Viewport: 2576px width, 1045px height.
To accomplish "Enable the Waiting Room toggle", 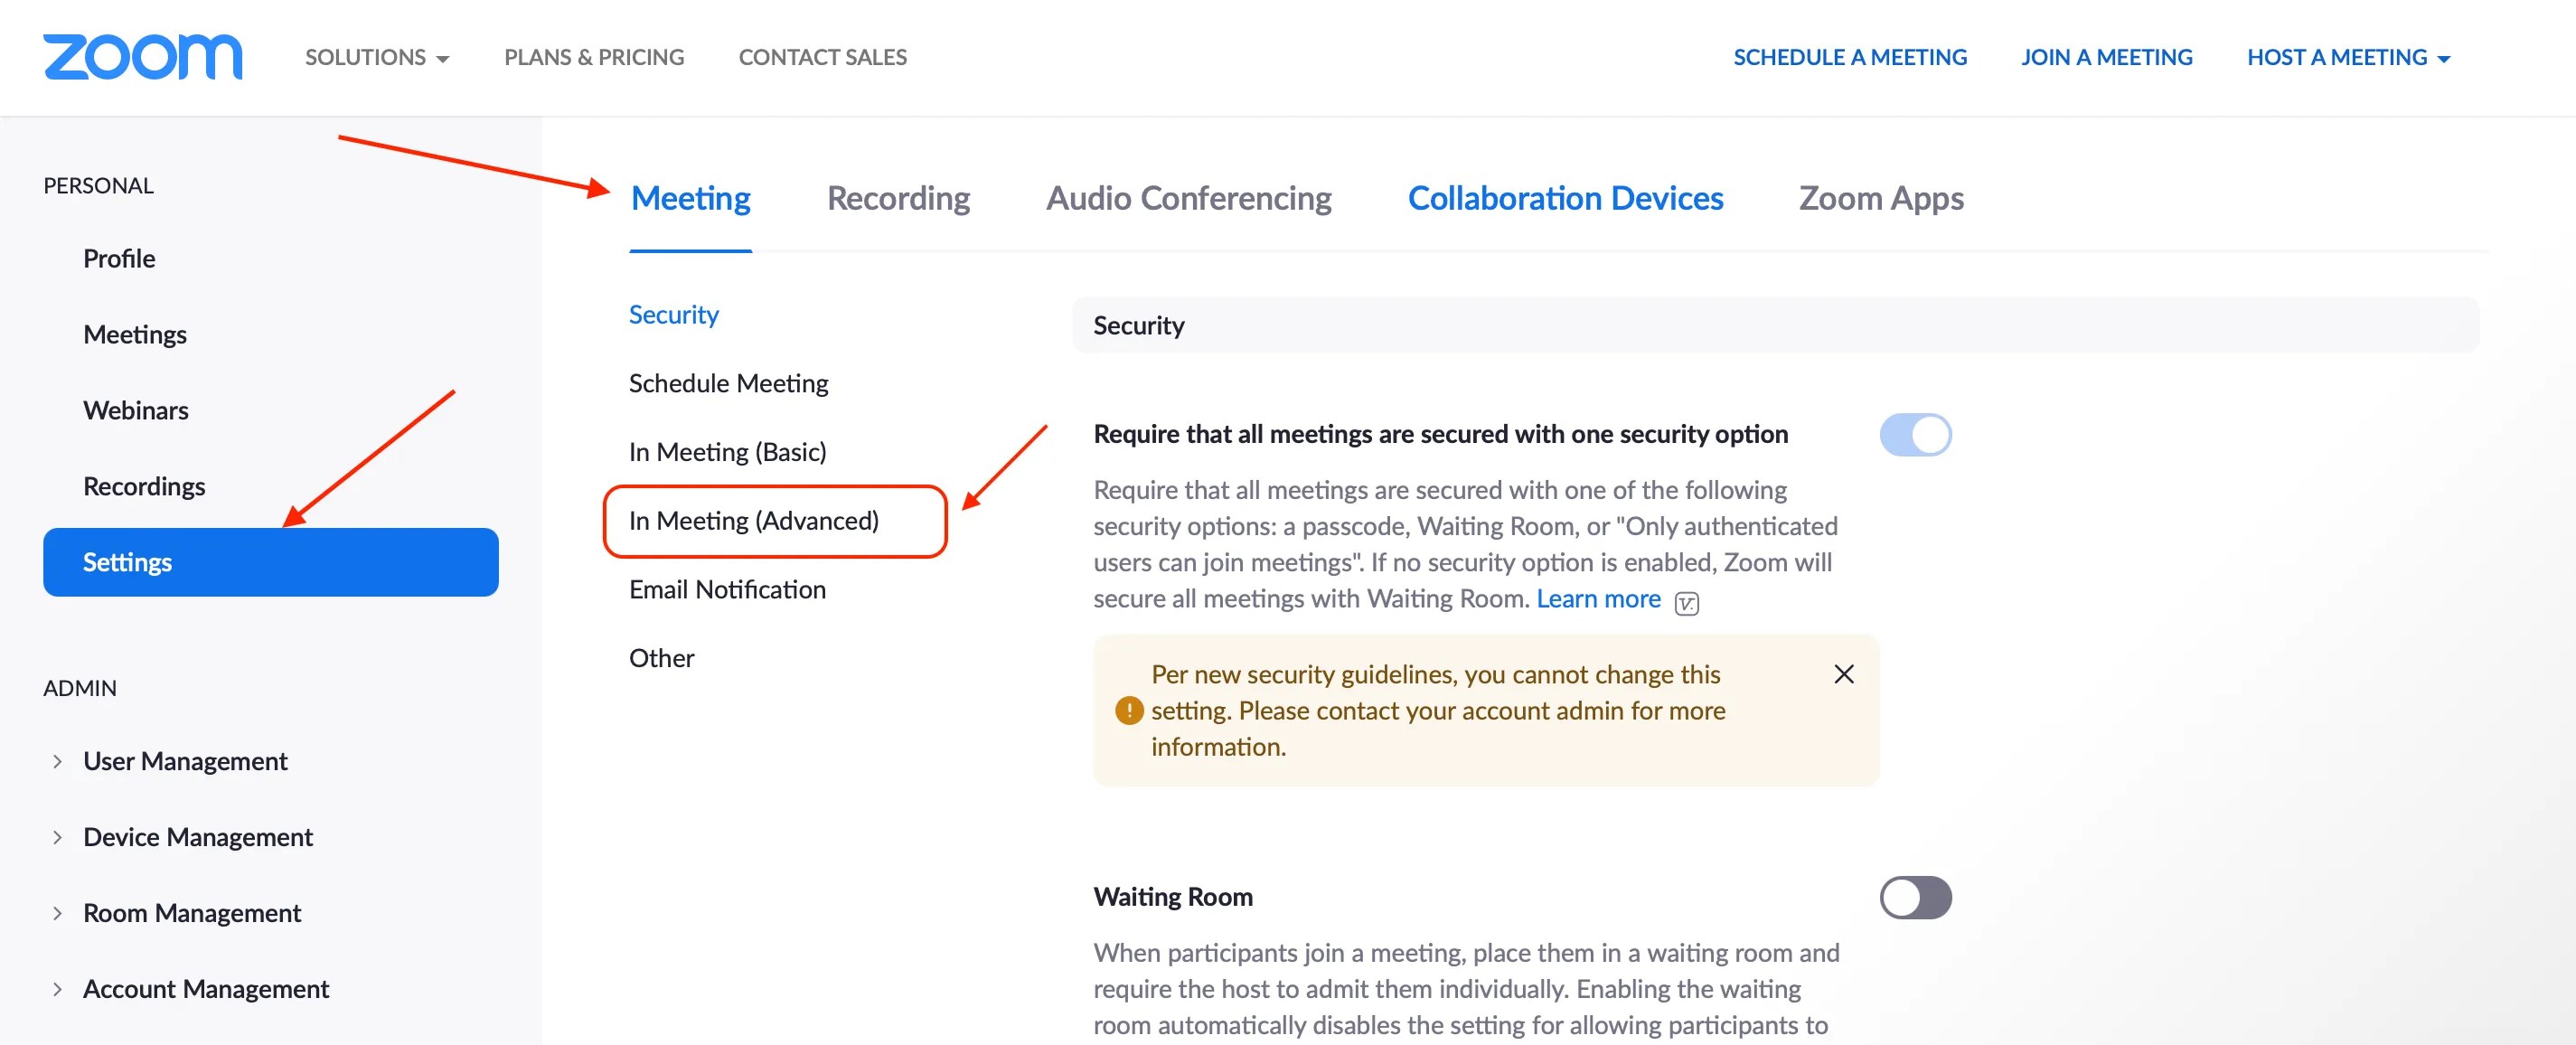I will point(1915,897).
